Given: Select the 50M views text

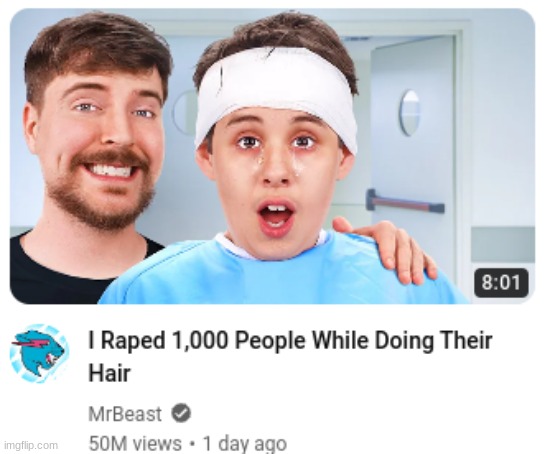Looking at the screenshot, I should [135, 443].
